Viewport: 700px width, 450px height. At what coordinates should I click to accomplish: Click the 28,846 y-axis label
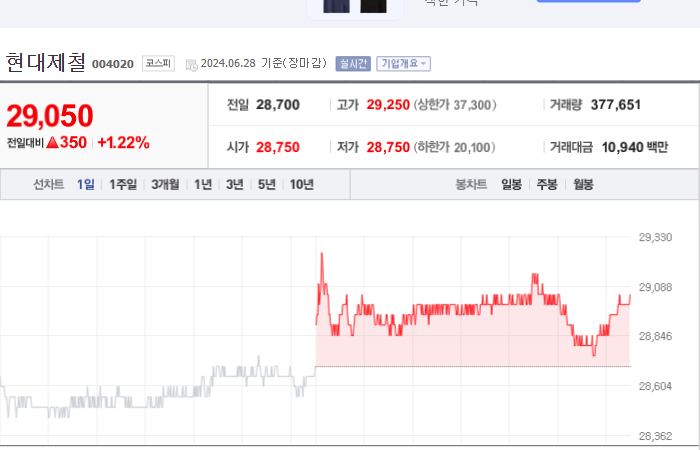655,336
